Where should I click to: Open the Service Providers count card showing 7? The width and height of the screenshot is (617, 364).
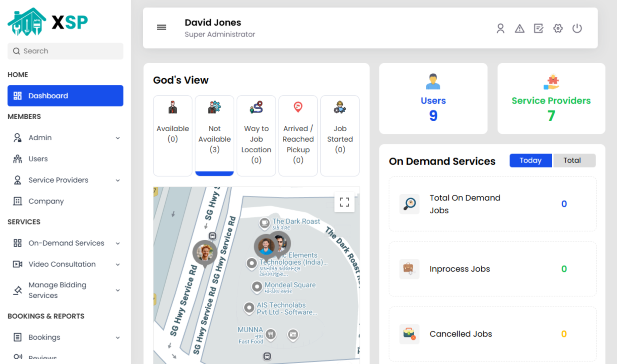point(551,98)
